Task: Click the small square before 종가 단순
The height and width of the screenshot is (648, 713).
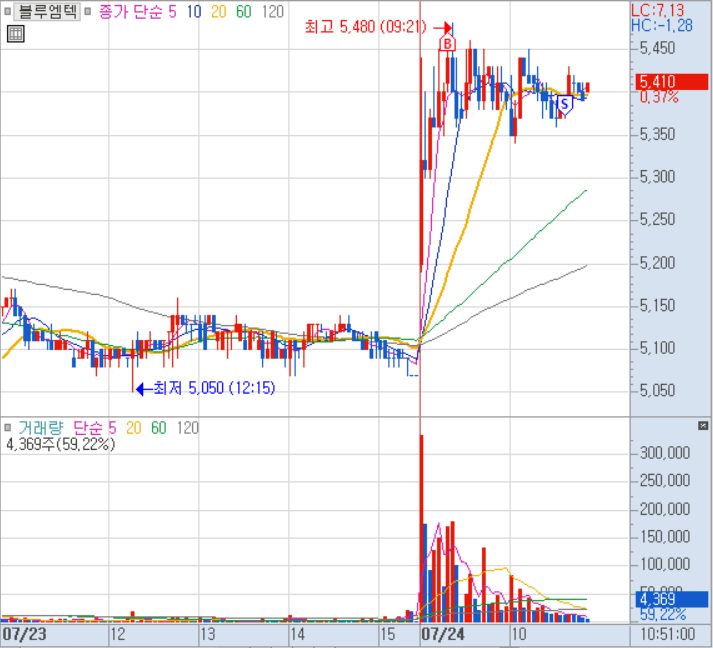Action: point(89,11)
